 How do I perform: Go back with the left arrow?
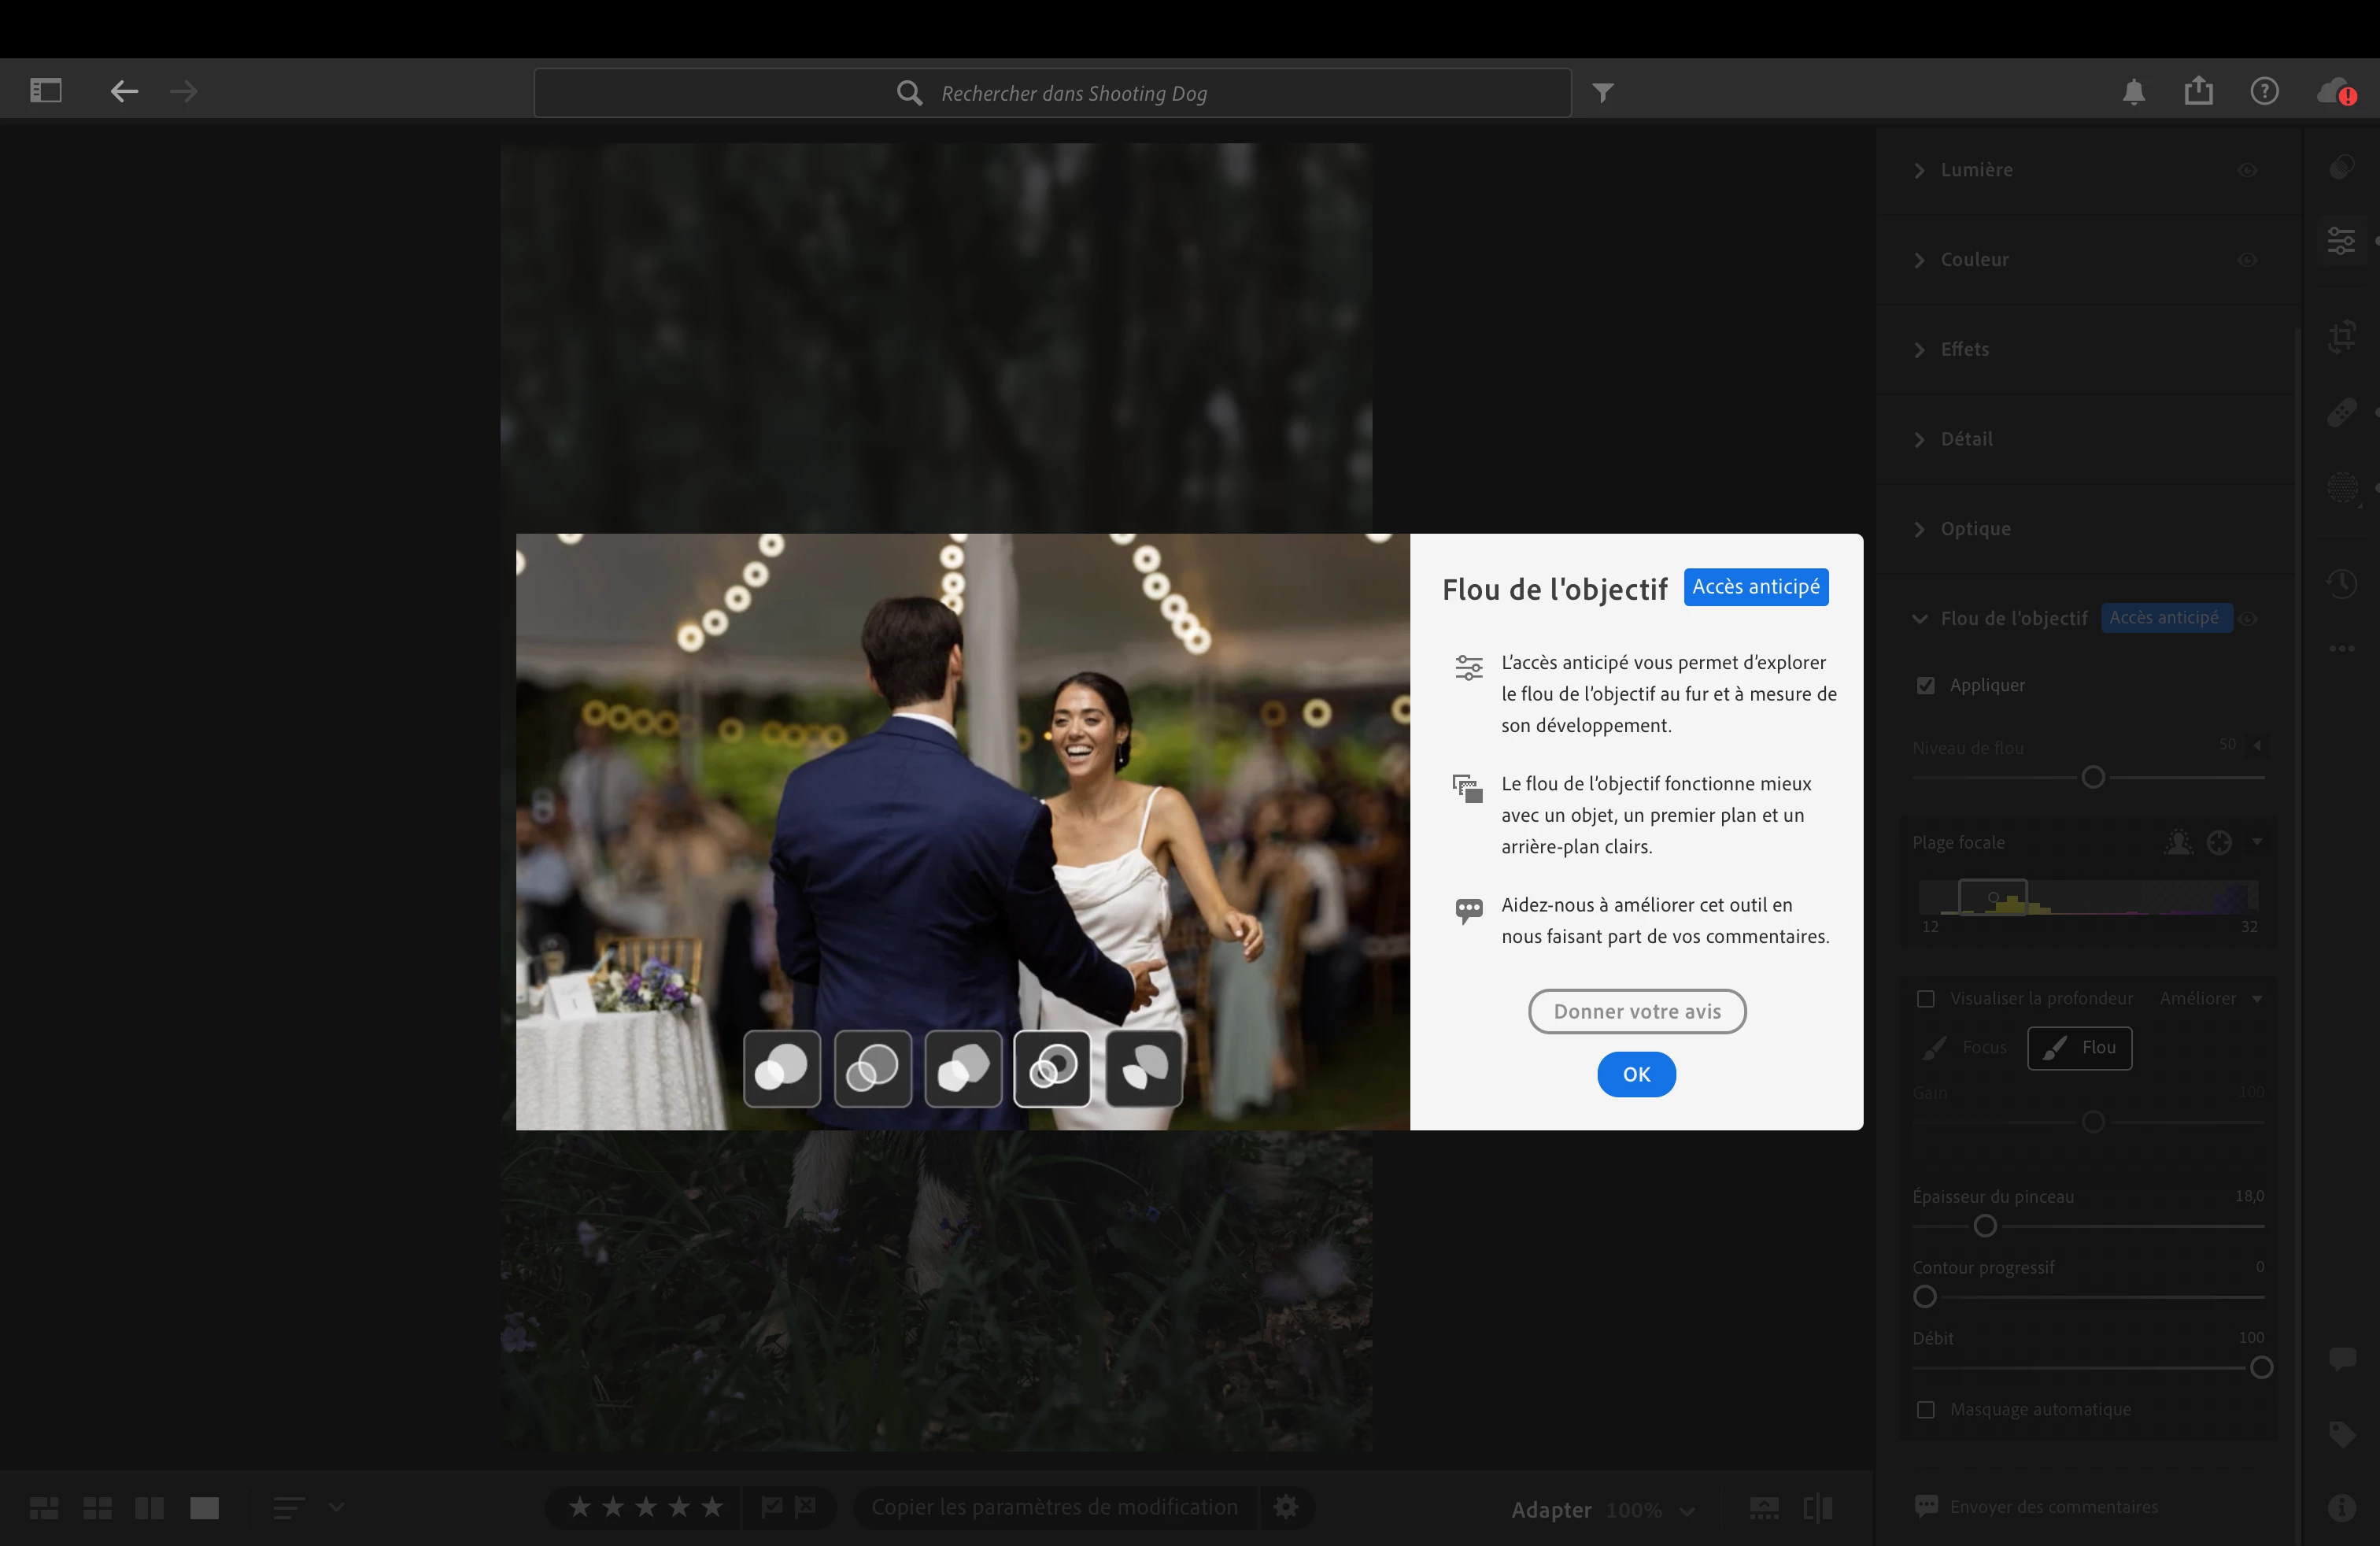(124, 92)
